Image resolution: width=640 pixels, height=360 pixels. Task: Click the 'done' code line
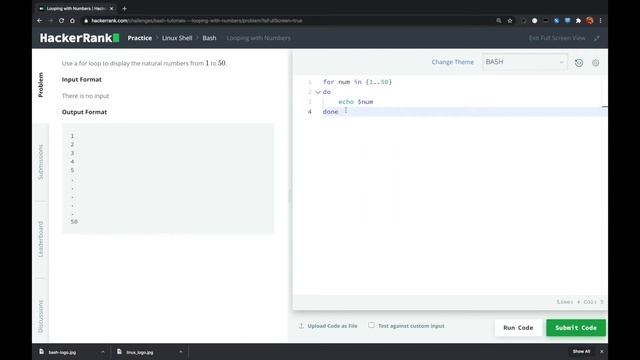[x=330, y=112]
